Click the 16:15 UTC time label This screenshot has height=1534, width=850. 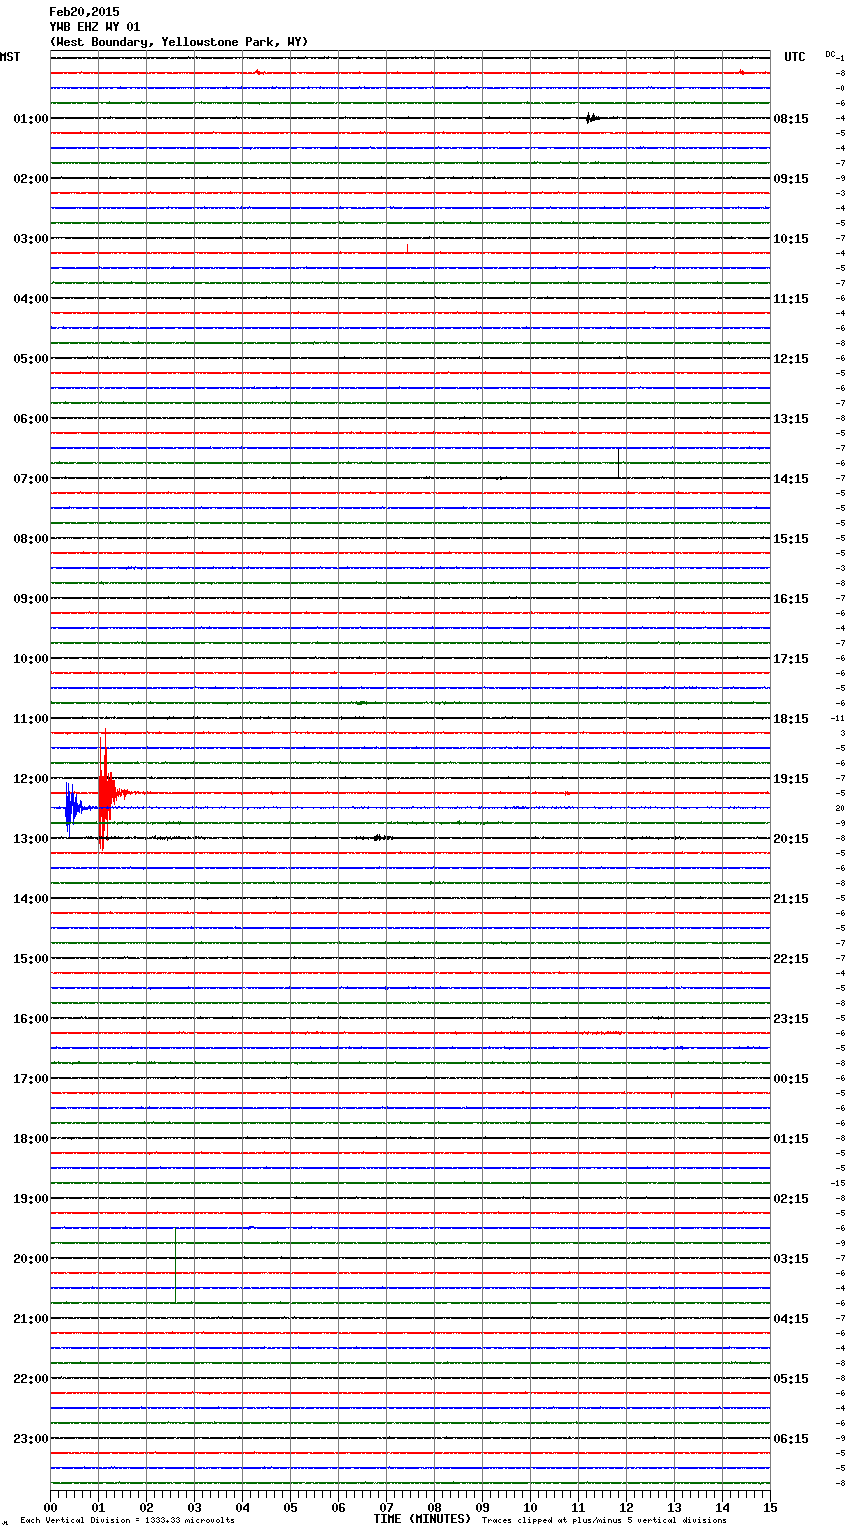pos(791,599)
